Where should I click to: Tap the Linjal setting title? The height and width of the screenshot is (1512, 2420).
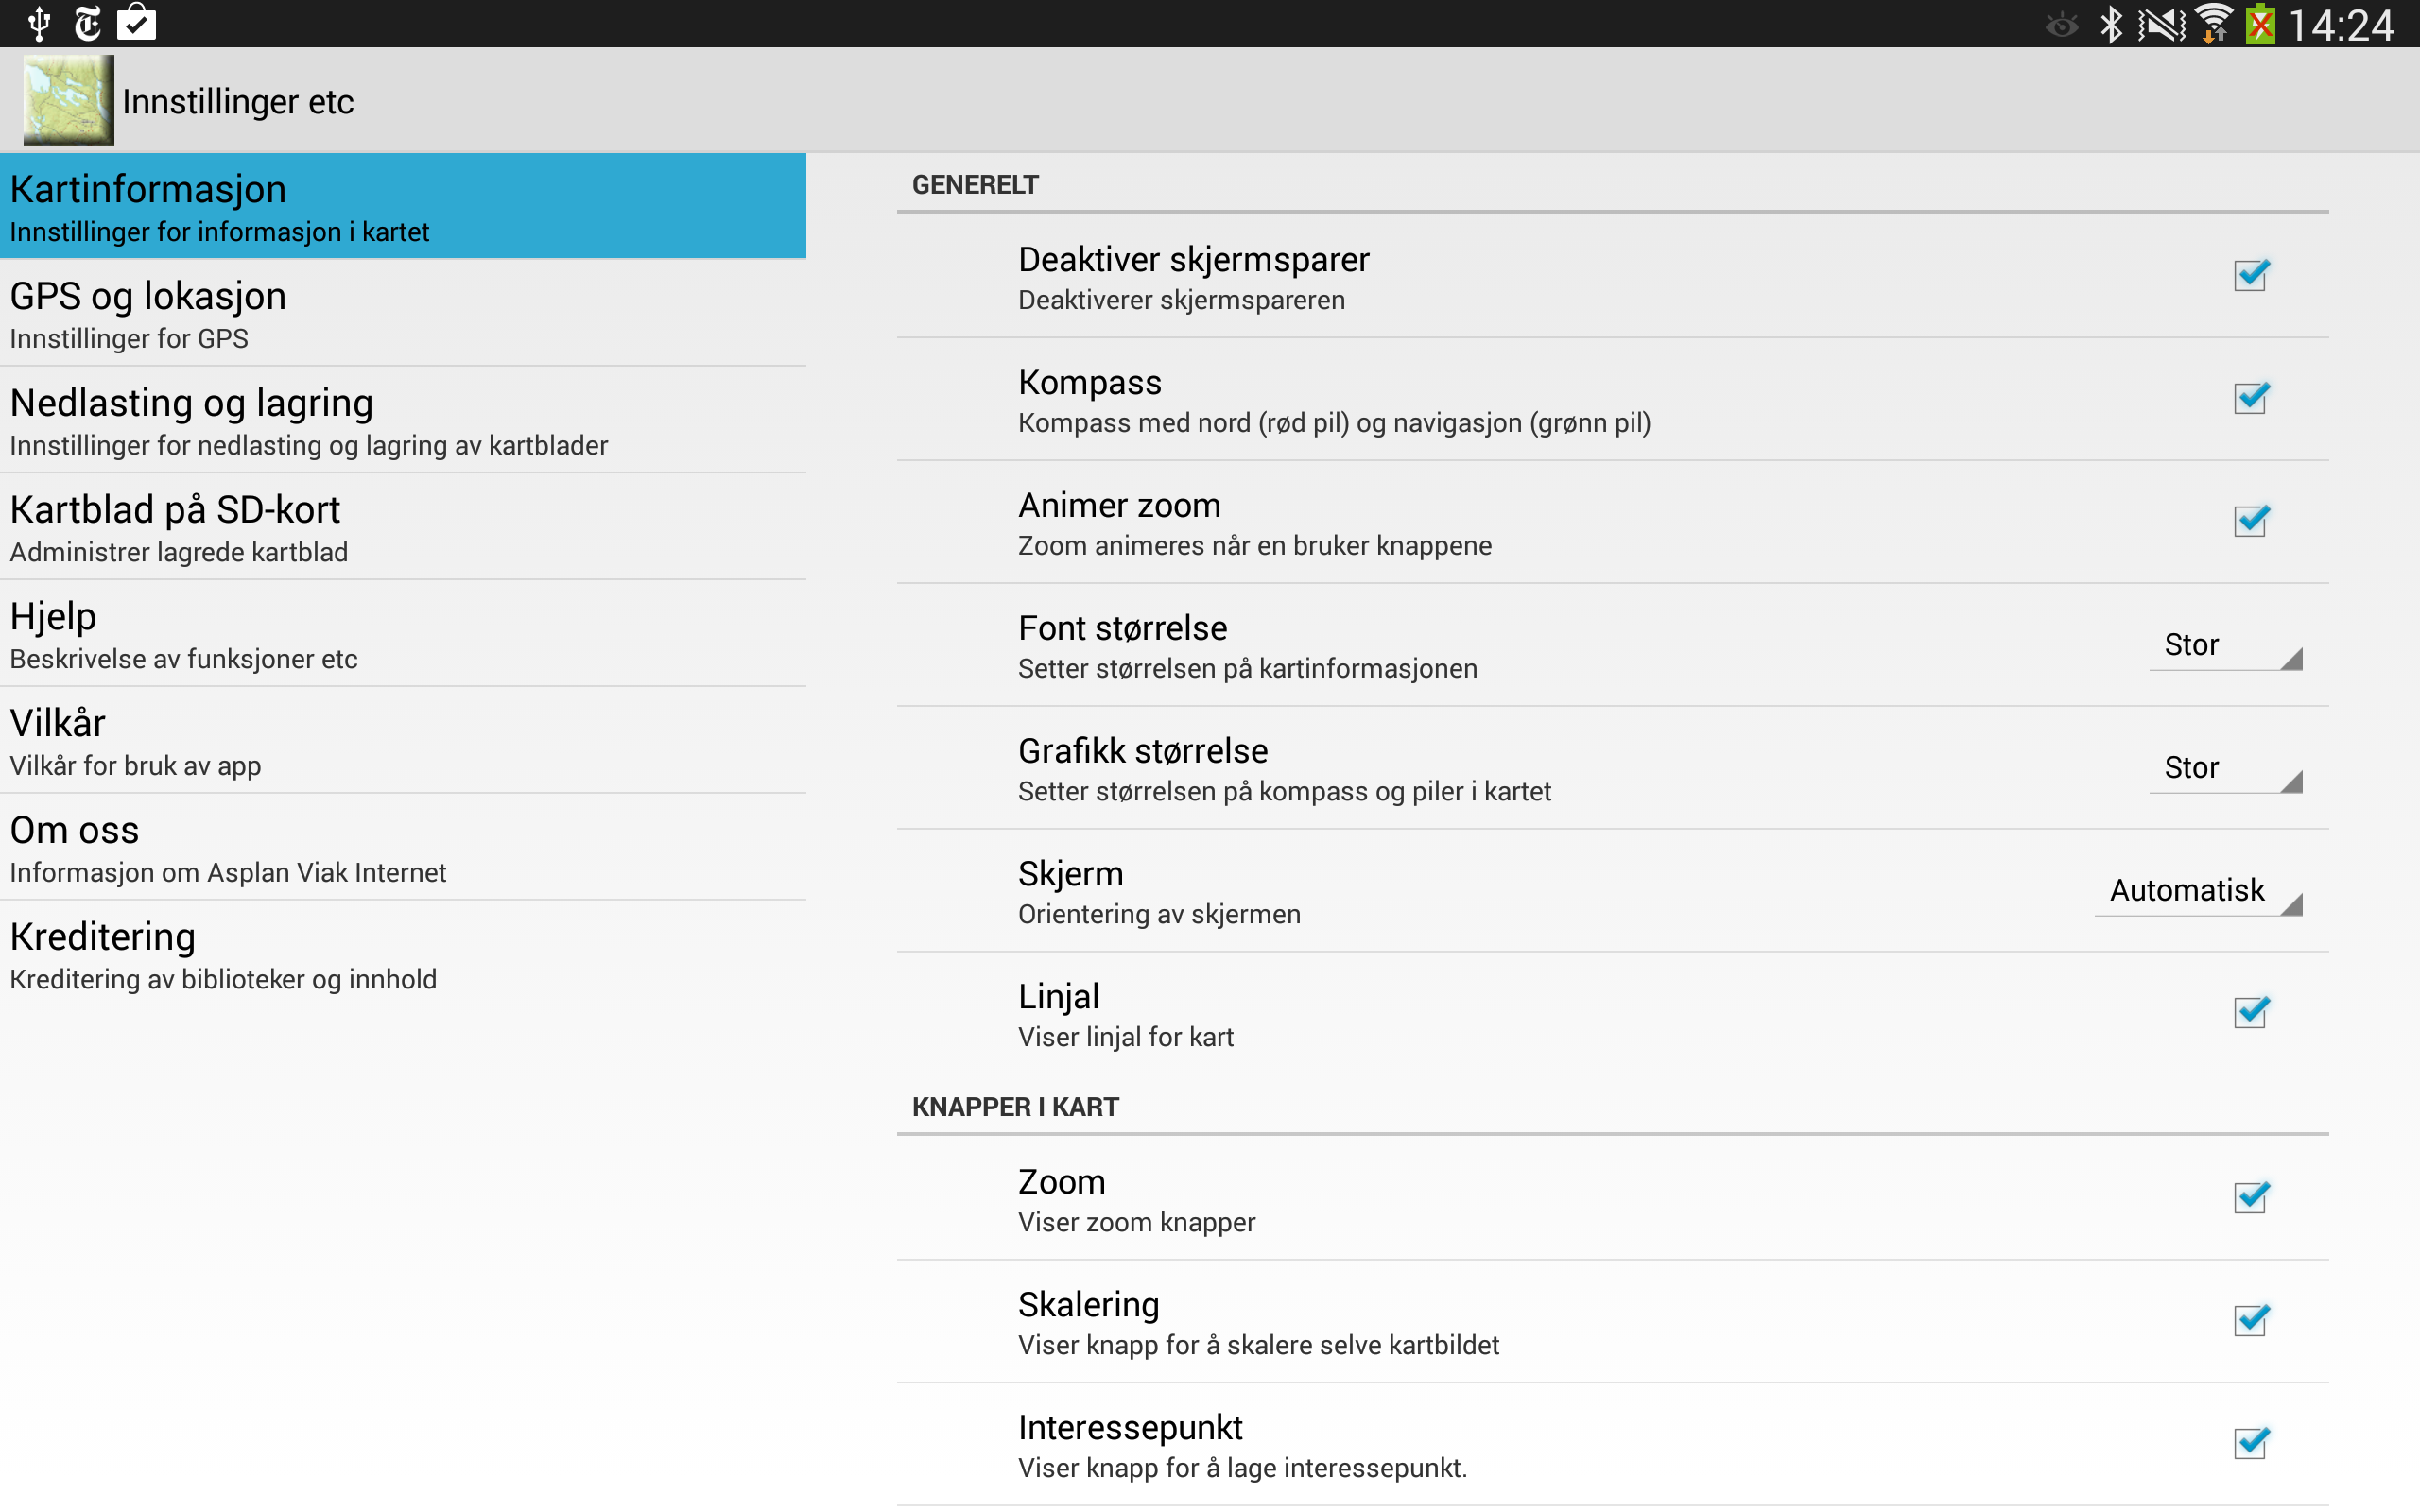coord(1058,997)
